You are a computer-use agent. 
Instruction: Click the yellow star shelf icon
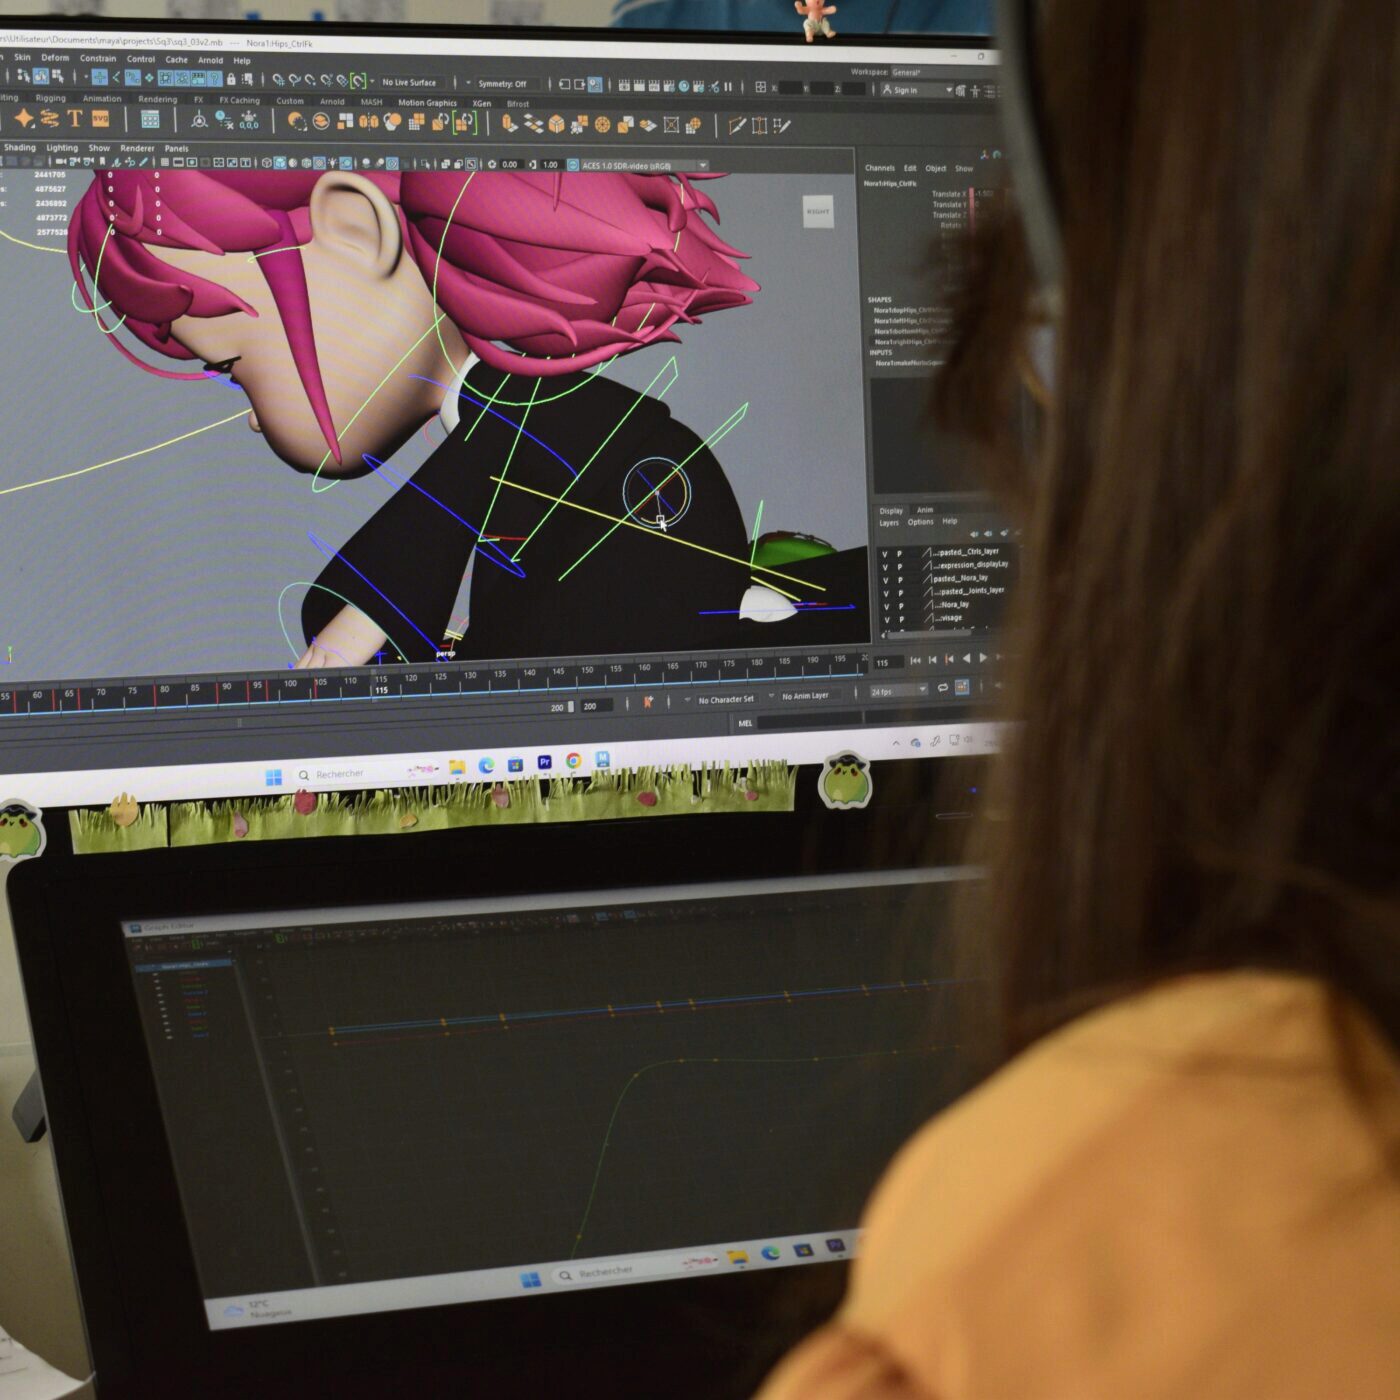(24, 119)
